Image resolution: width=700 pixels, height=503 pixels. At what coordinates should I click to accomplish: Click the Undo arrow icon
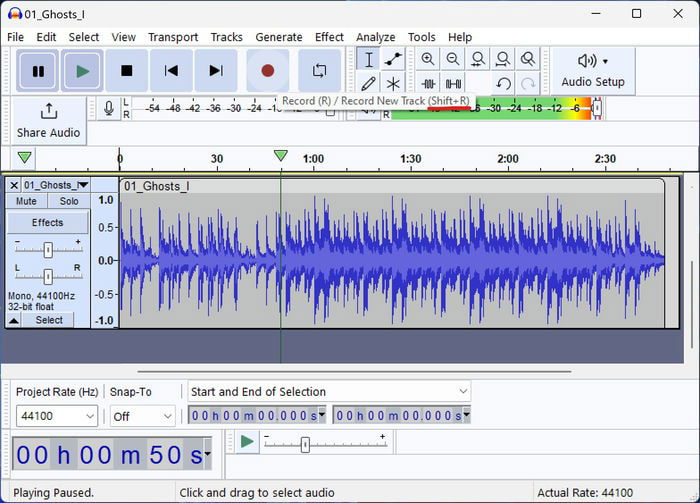(503, 83)
